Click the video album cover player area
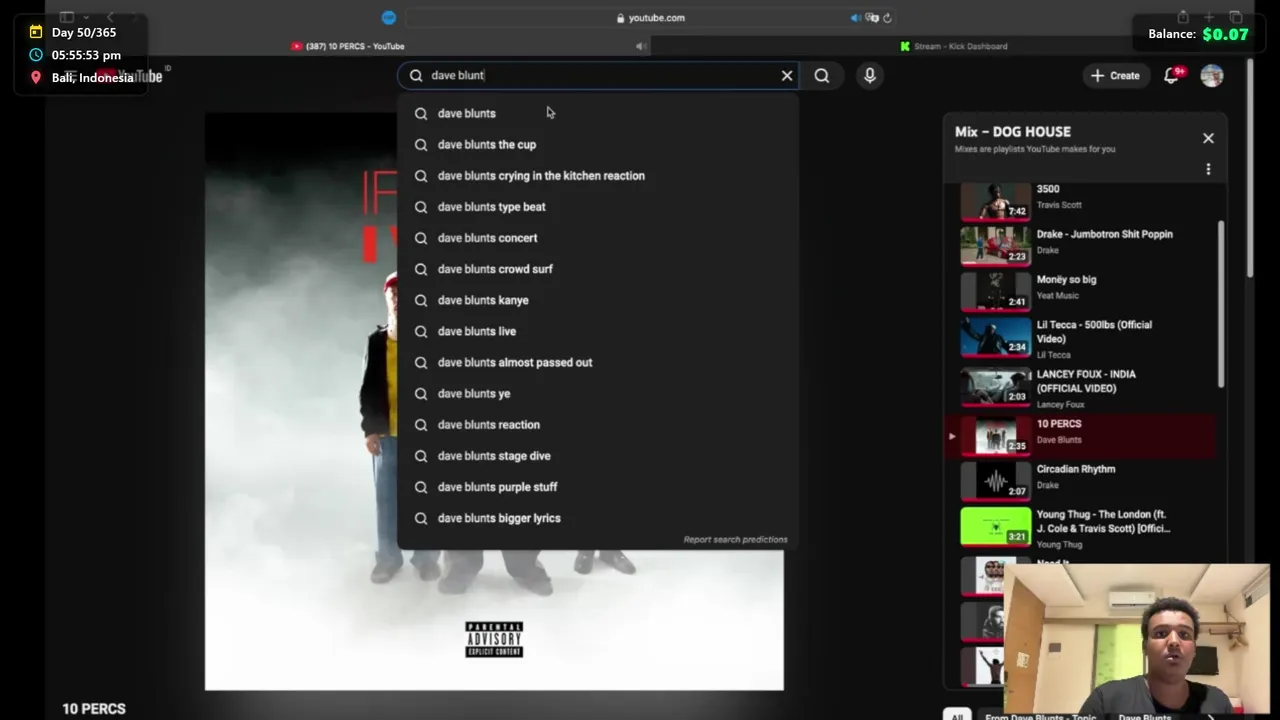This screenshot has width=1280, height=720. pyautogui.click(x=494, y=400)
